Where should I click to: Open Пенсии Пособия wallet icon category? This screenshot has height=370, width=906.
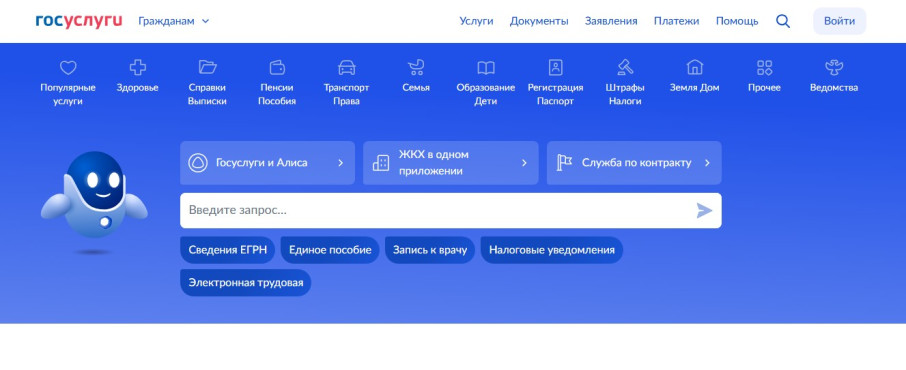point(277,83)
